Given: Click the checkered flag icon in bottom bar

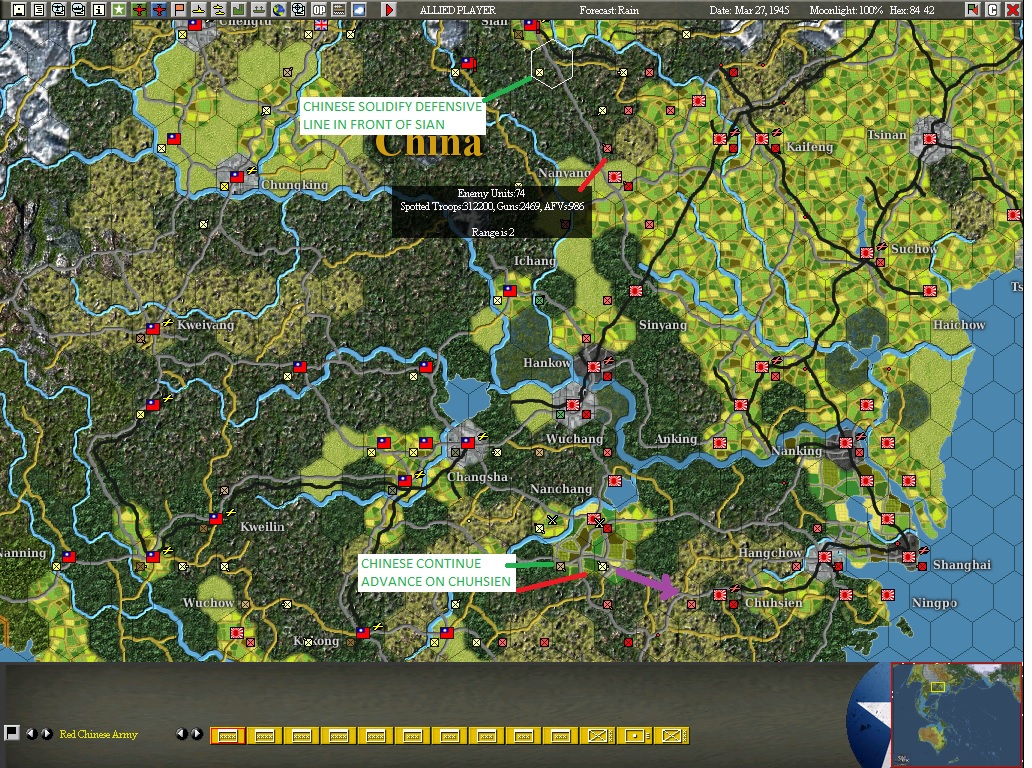Looking at the screenshot, I should 11,733.
